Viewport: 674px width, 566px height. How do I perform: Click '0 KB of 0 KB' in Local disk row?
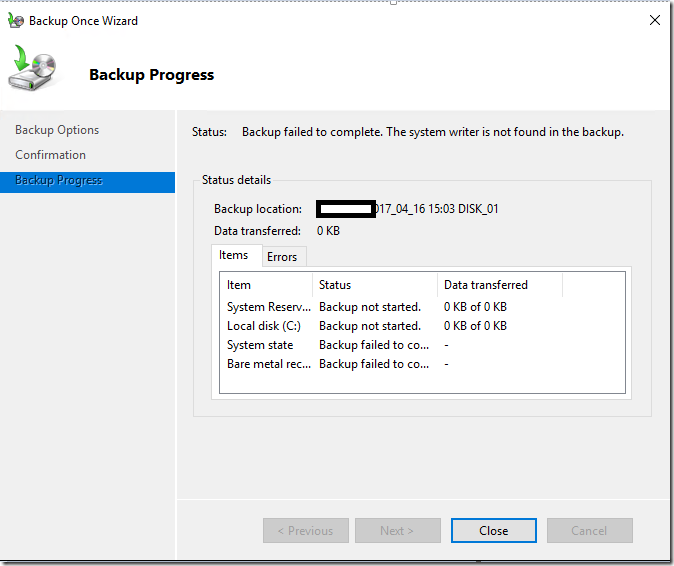(475, 326)
